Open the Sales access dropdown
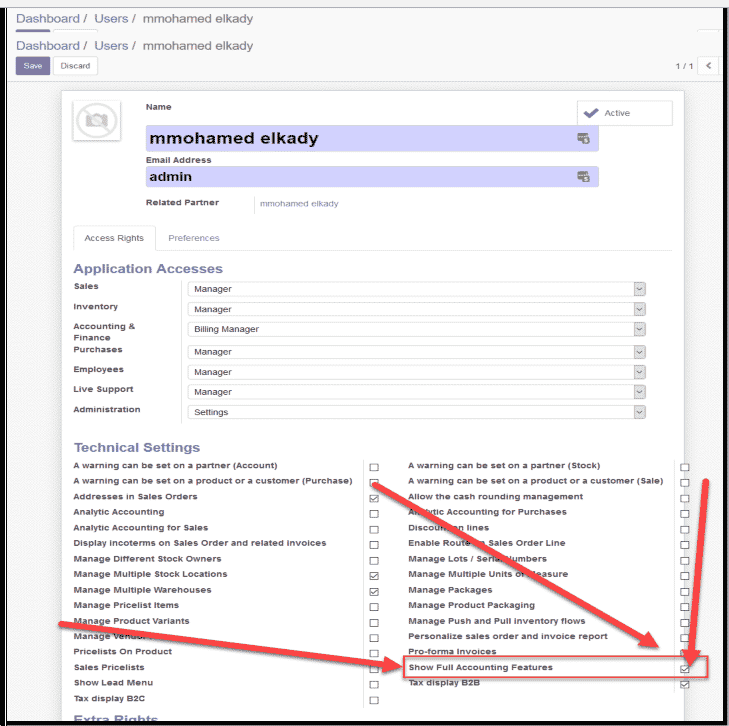 coord(416,289)
